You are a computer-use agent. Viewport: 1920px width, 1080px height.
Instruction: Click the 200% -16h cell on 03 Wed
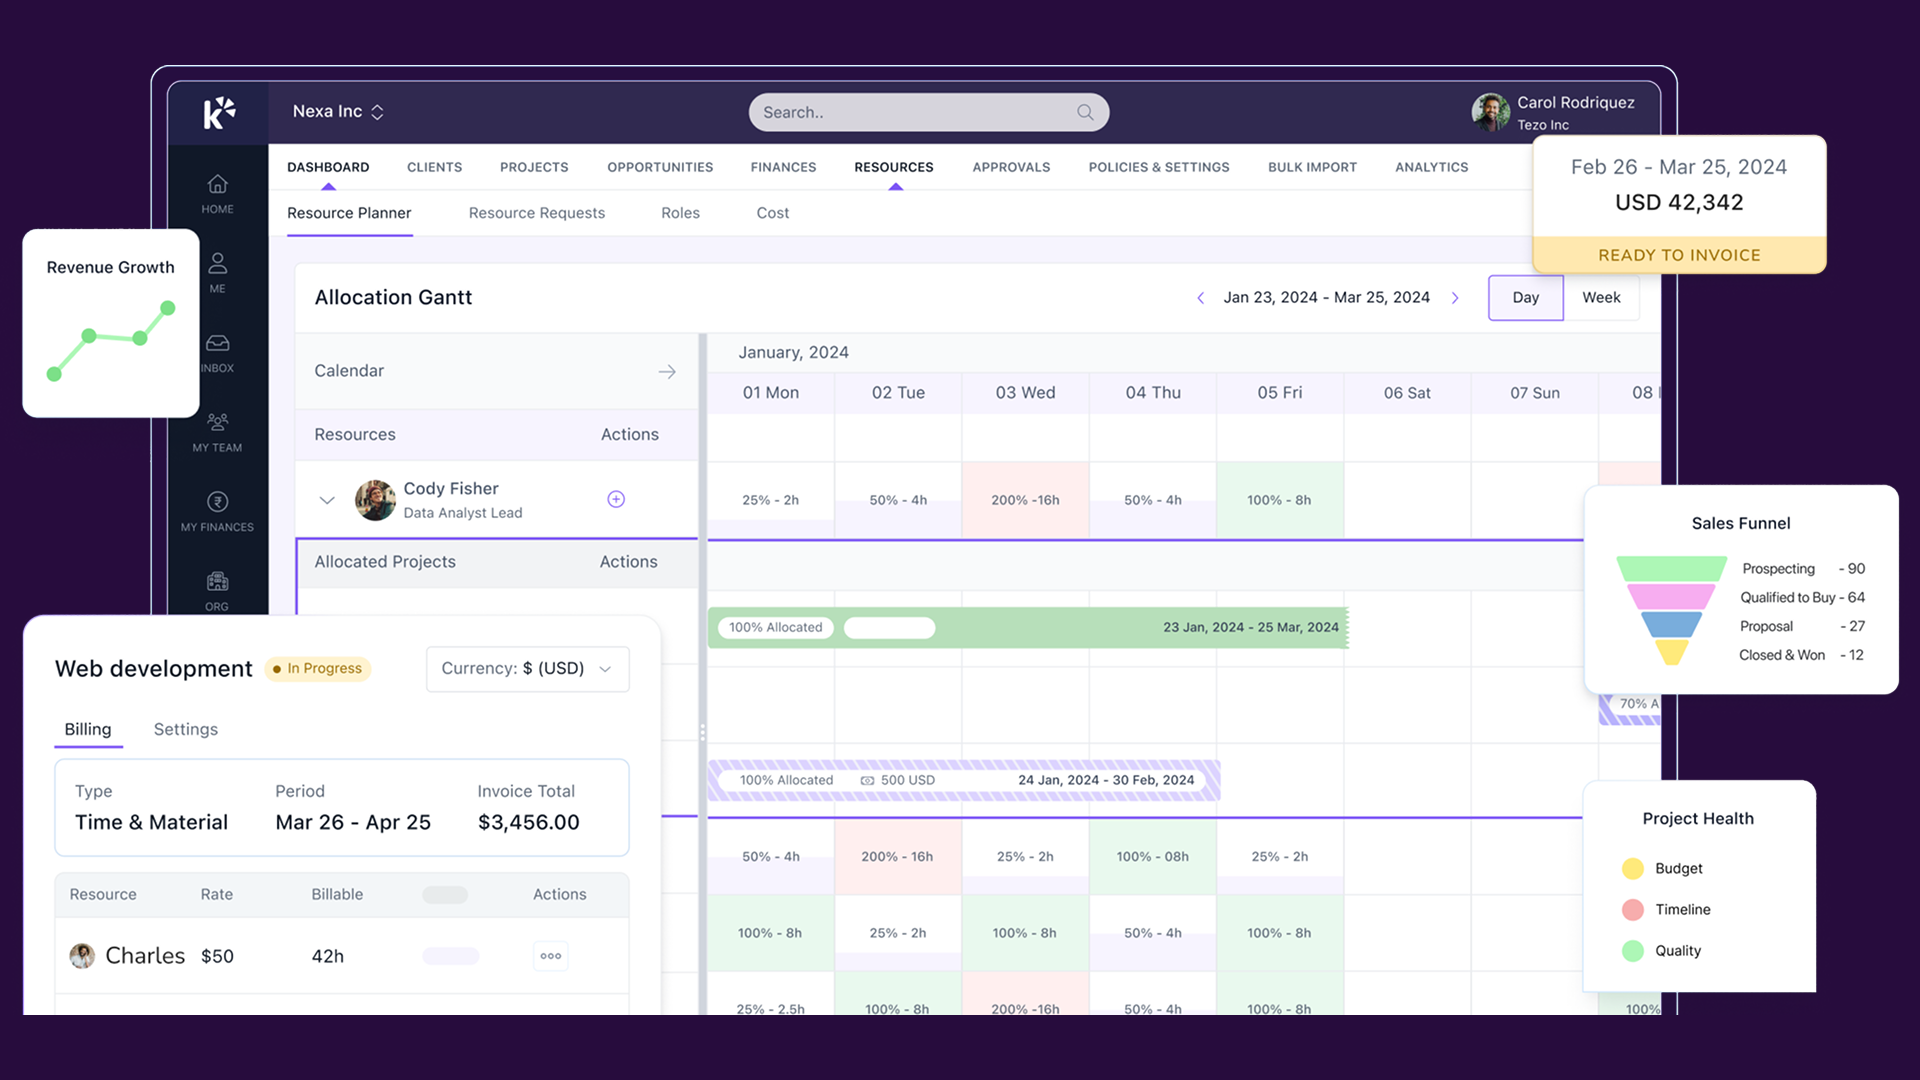1025,500
